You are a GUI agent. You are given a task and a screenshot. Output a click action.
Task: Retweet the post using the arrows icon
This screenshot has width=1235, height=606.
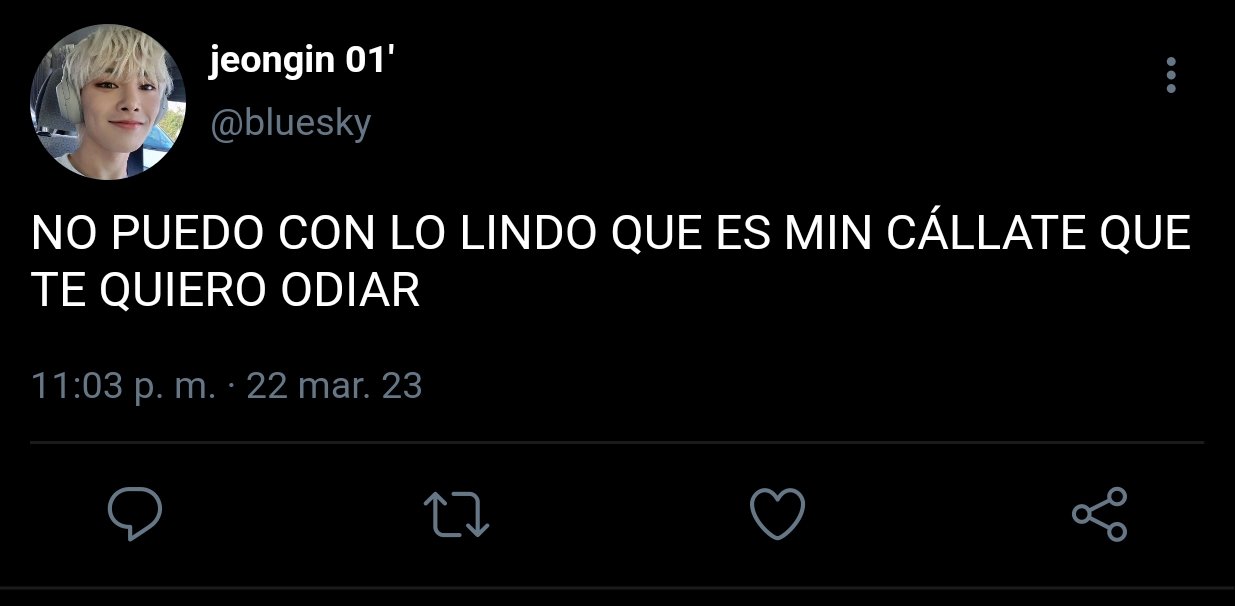pos(457,514)
